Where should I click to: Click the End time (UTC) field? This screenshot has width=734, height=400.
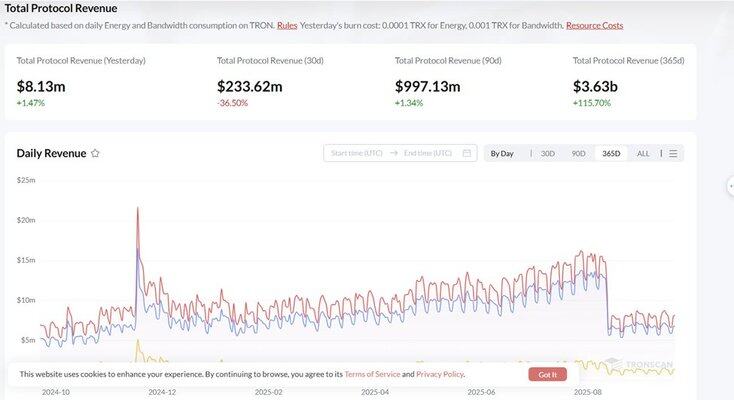[427, 153]
